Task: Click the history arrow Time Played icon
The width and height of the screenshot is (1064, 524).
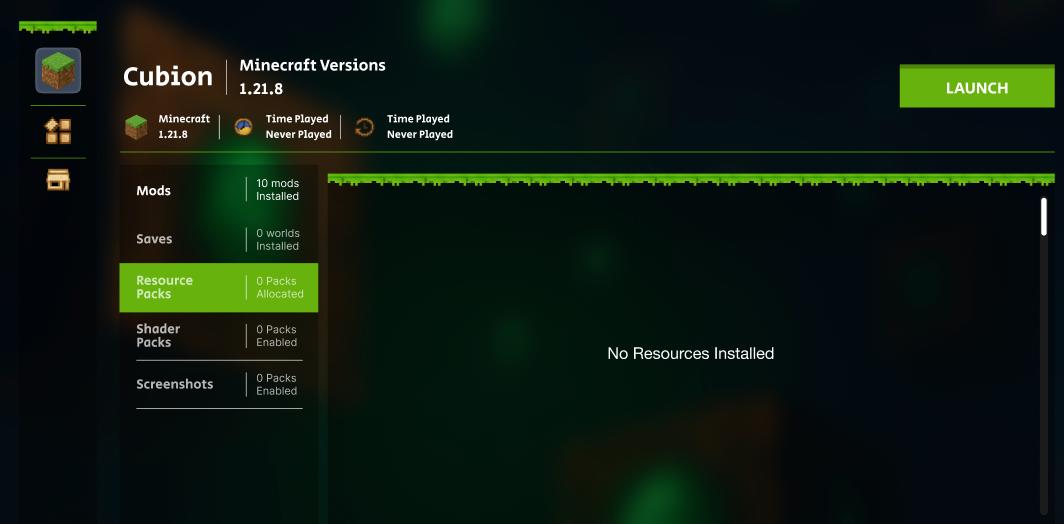Action: 364,127
